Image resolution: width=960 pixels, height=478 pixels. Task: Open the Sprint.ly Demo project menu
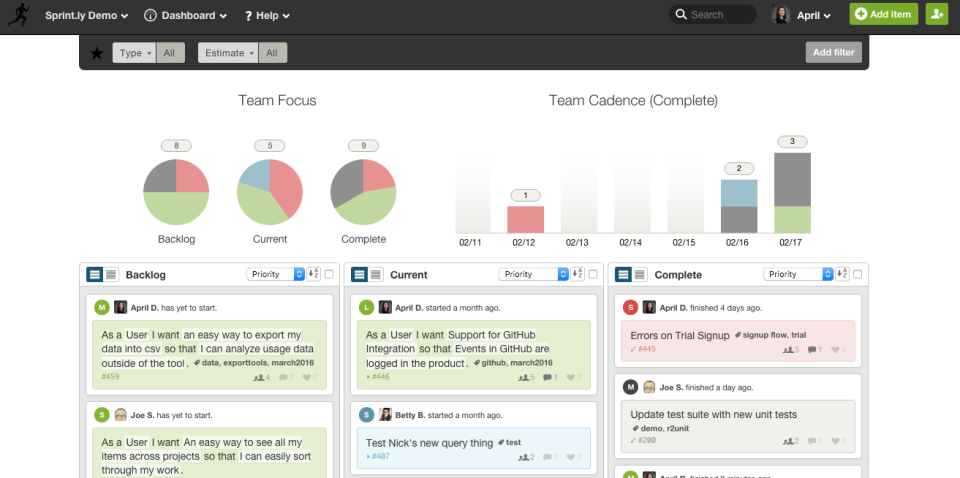[x=86, y=16]
